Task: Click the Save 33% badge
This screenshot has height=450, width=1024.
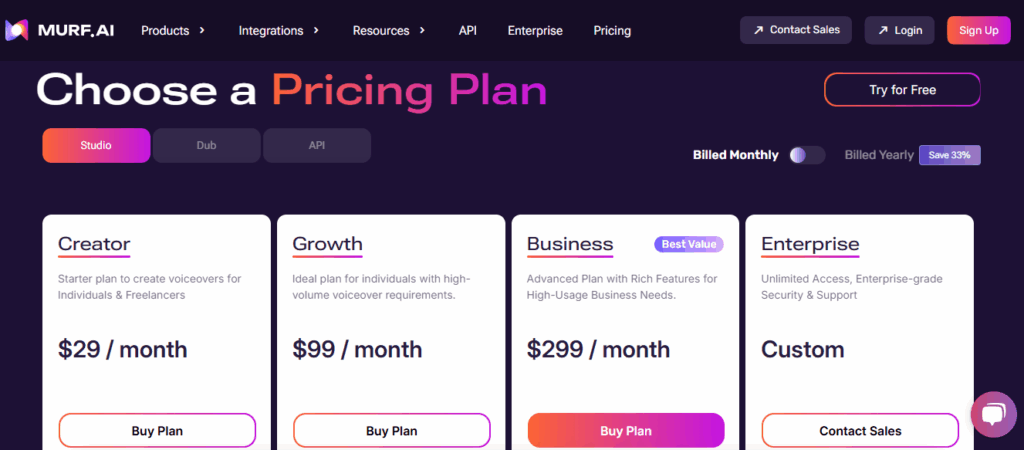Action: [x=949, y=155]
